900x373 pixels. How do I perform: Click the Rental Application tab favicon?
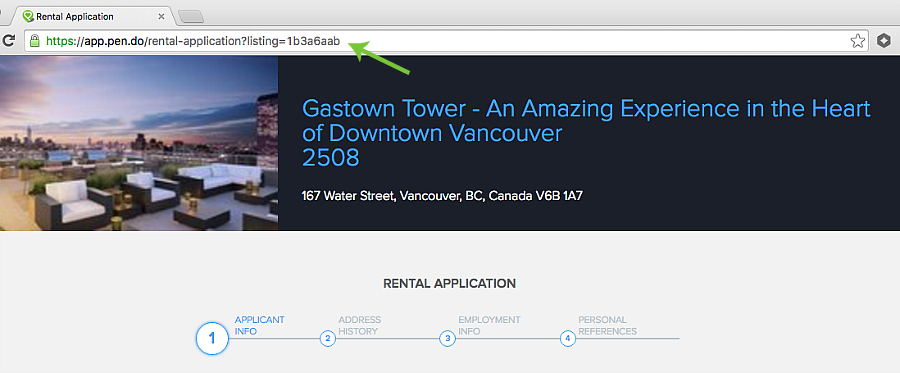[28, 17]
